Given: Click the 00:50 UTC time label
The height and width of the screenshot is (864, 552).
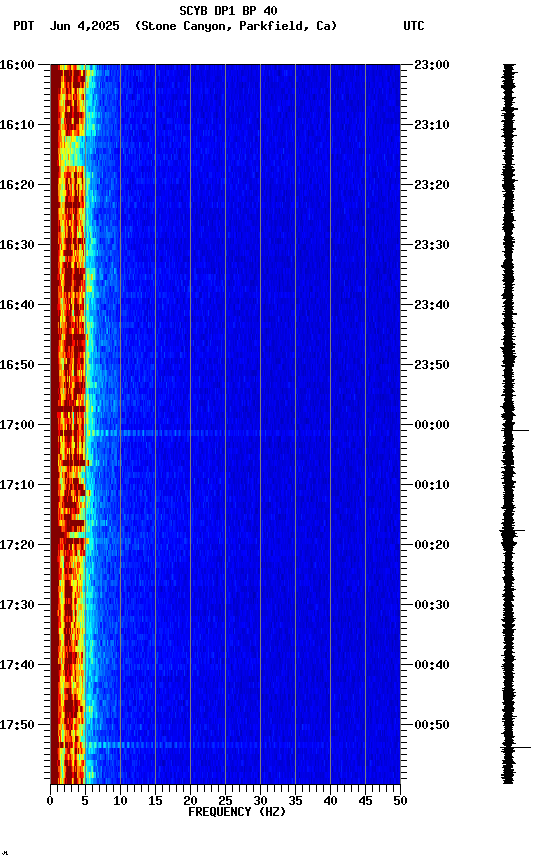Looking at the screenshot, I should [x=432, y=726].
